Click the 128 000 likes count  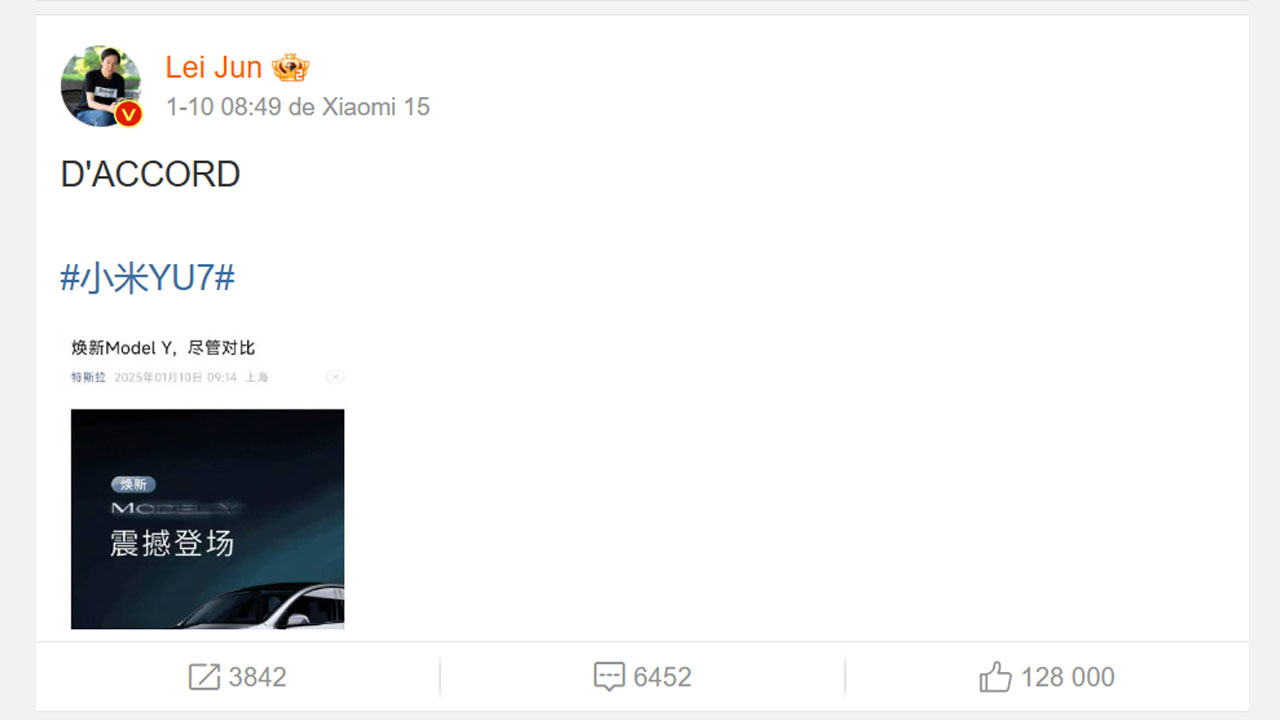pyautogui.click(x=1068, y=677)
